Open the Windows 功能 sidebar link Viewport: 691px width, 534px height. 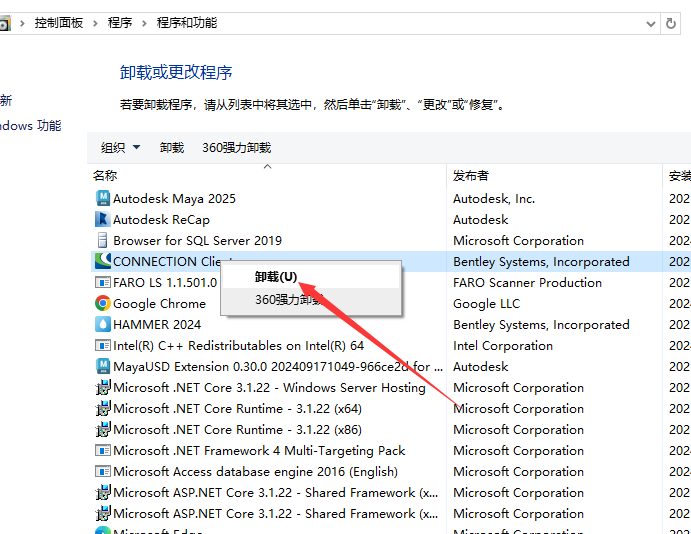(x=30, y=126)
